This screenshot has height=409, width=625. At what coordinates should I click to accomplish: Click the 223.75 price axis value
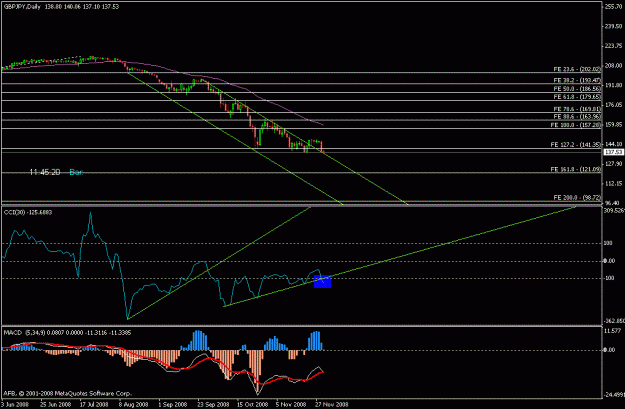[x=614, y=46]
